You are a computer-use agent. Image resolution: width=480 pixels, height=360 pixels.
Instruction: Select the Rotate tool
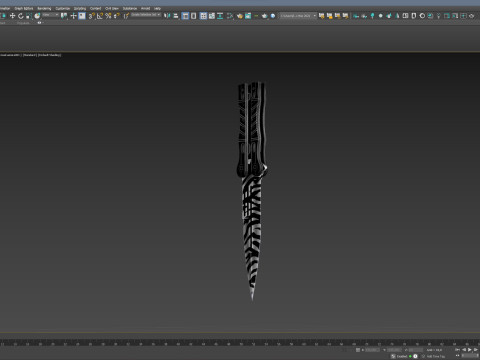21,16
